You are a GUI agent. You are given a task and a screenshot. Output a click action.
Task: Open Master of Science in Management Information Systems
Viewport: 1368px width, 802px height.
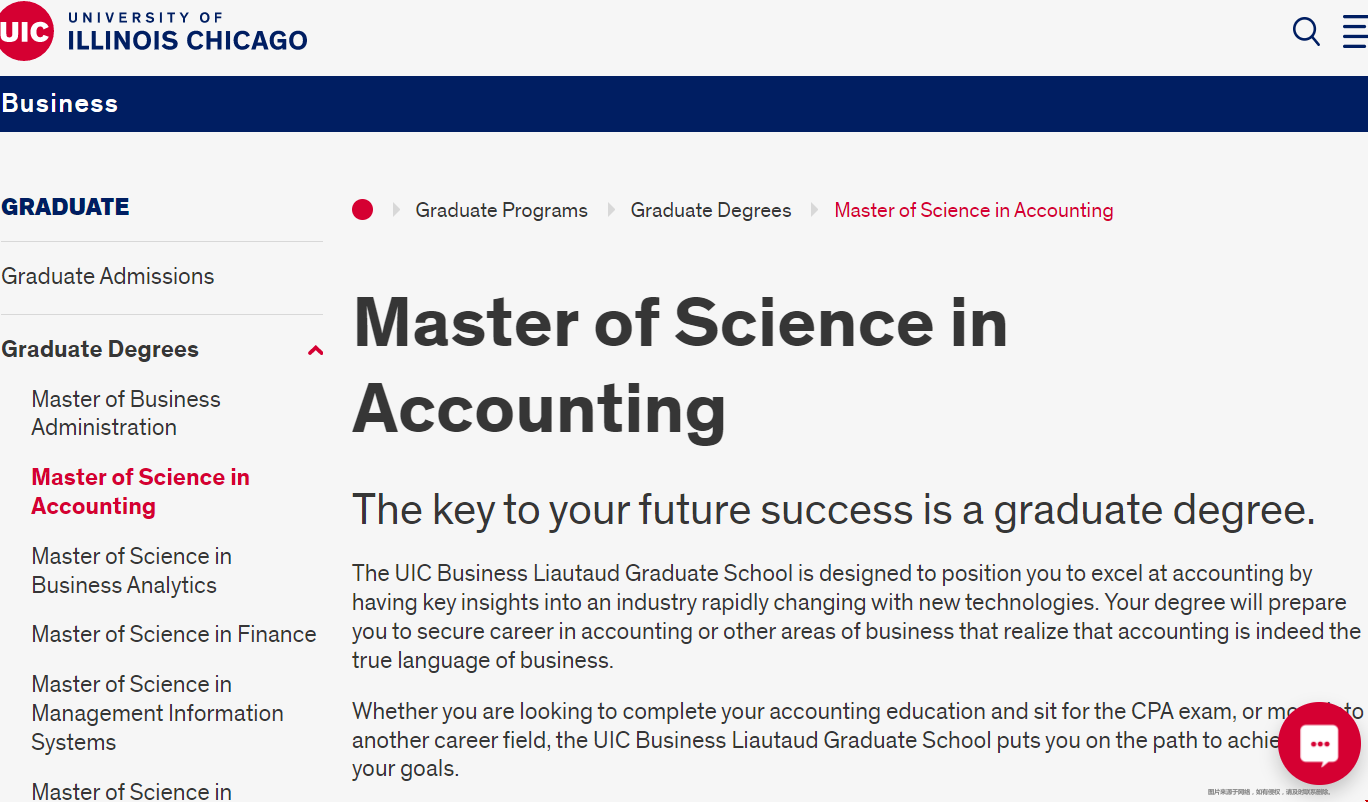pyautogui.click(x=157, y=713)
